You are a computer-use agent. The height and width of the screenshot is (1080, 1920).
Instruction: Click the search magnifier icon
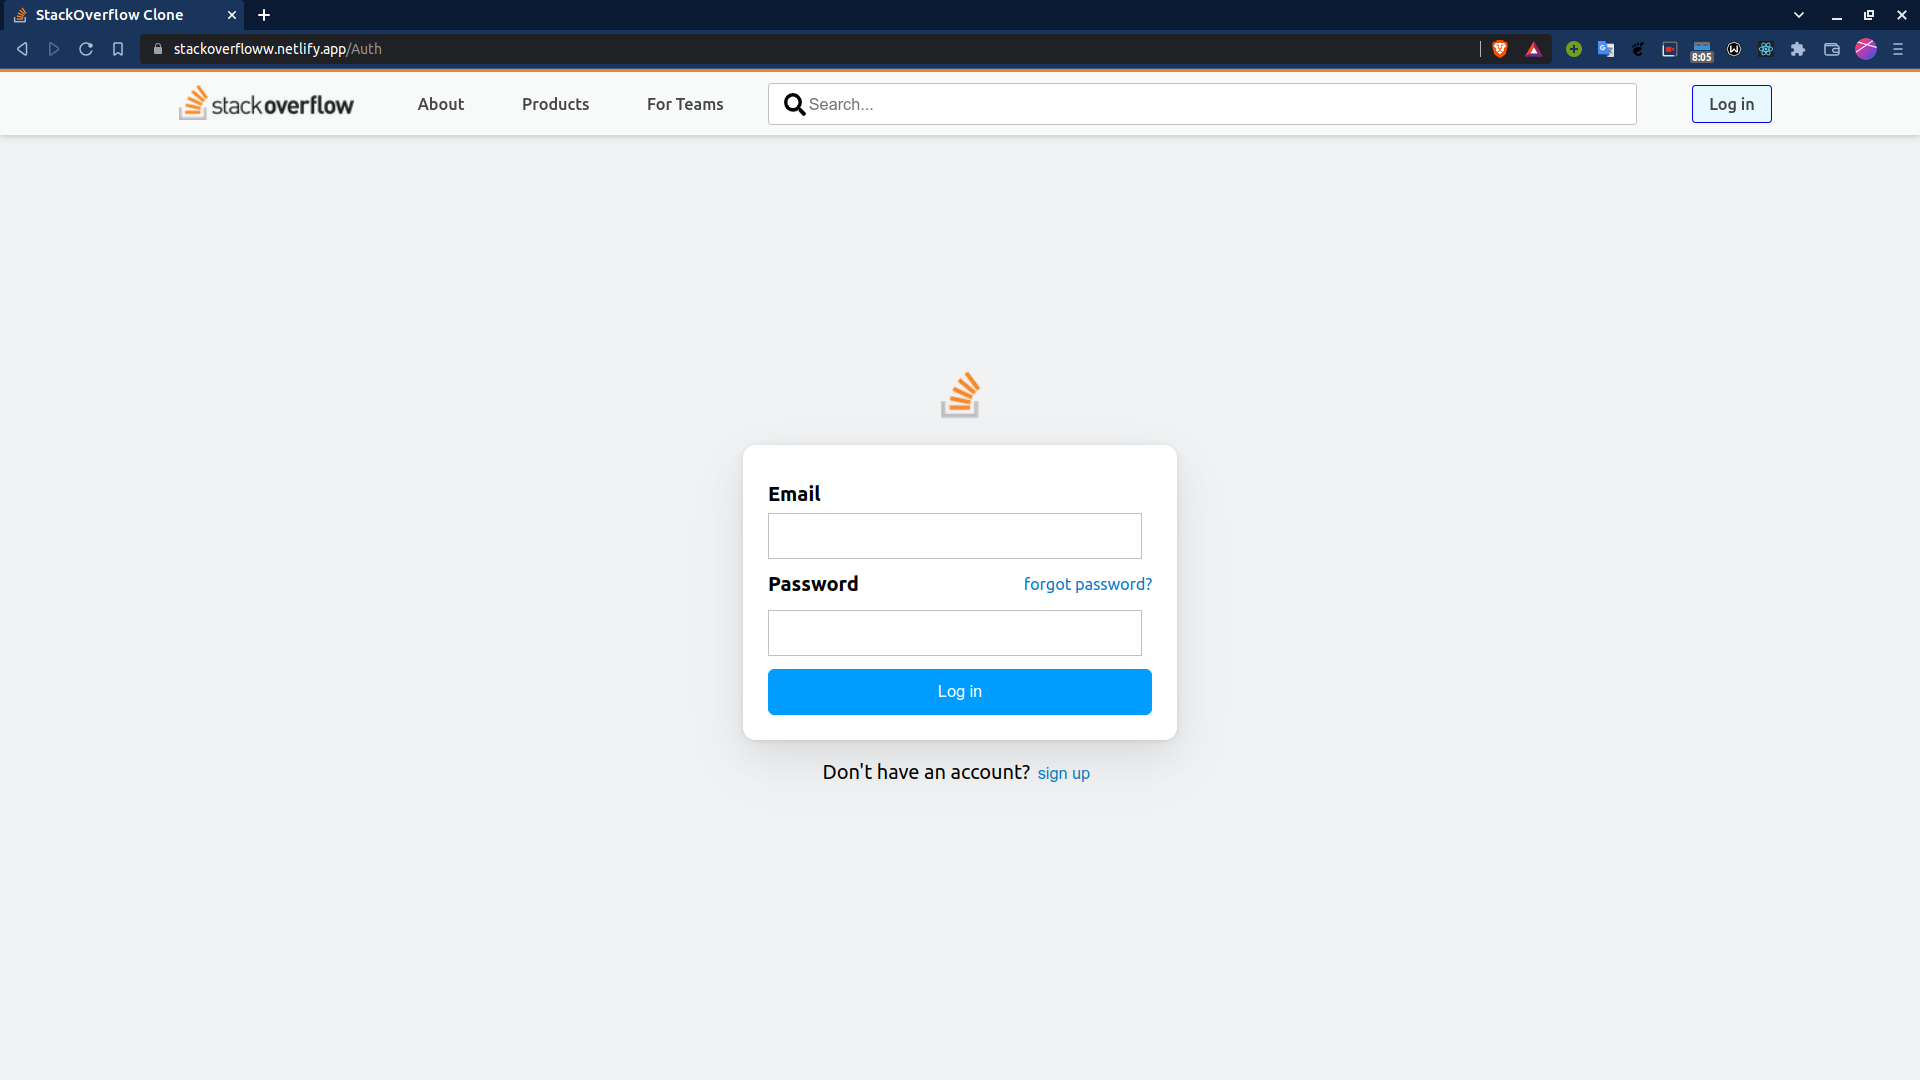click(x=794, y=104)
